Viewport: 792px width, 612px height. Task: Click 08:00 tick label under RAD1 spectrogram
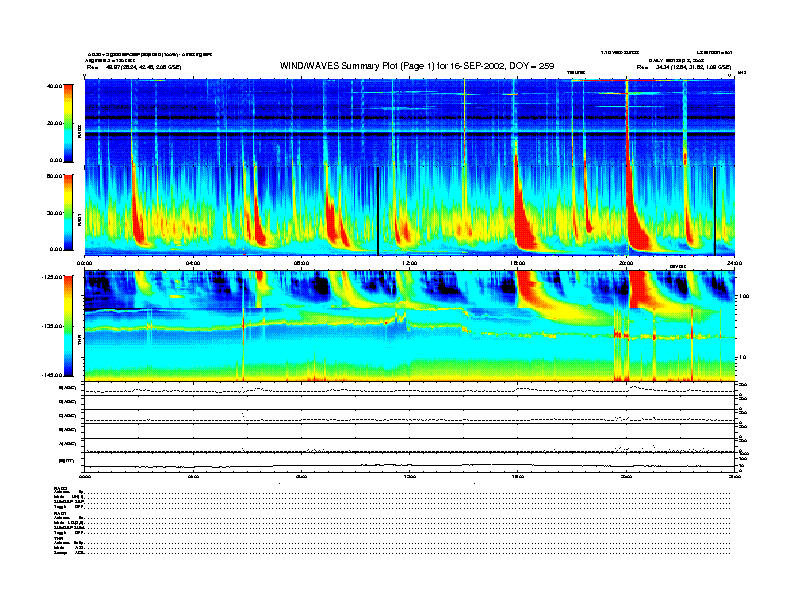pyautogui.click(x=301, y=263)
